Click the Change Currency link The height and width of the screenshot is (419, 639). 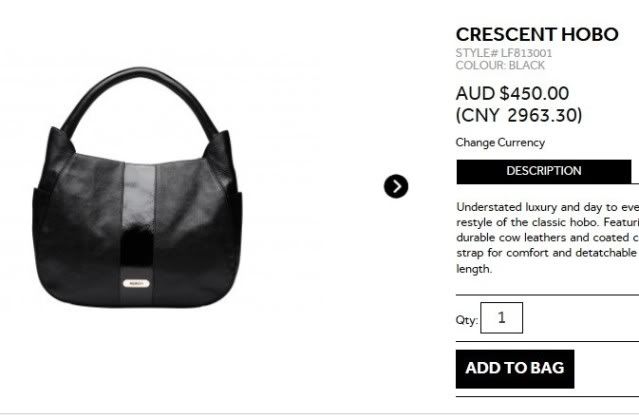click(500, 143)
